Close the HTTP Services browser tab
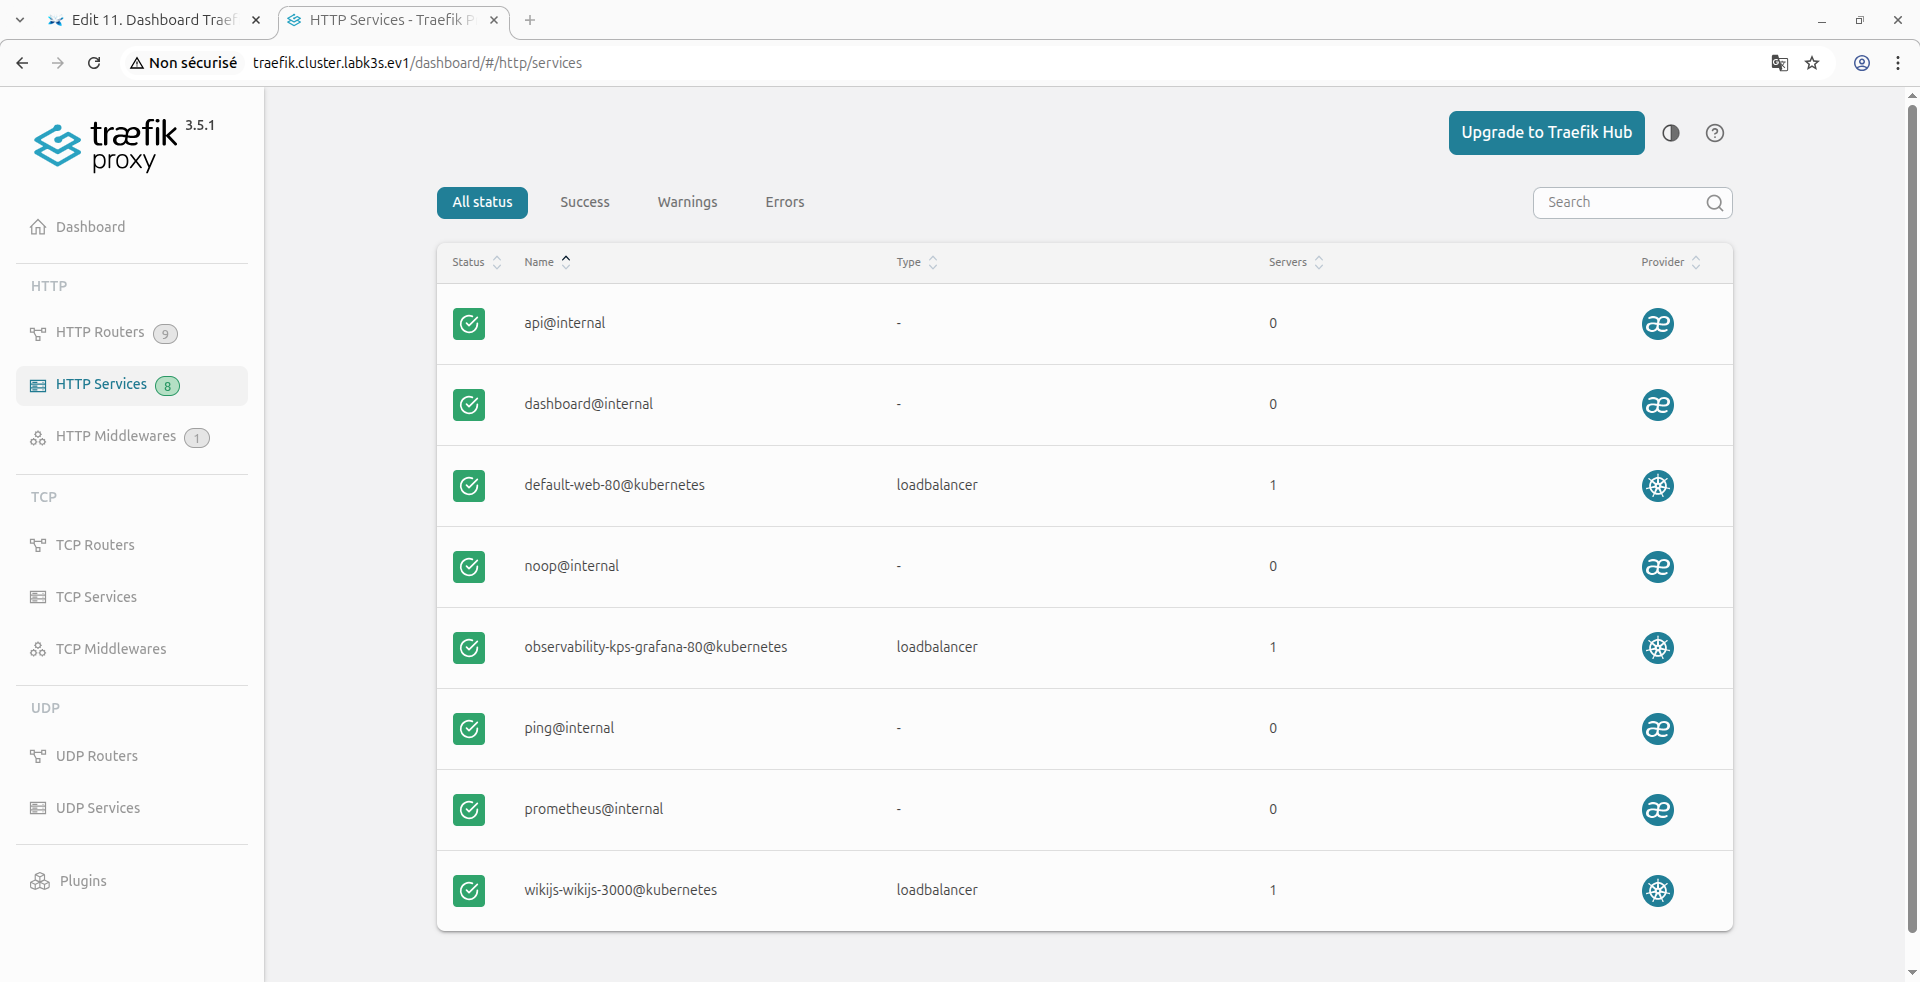Screen dimensions: 1920x982 [x=494, y=20]
